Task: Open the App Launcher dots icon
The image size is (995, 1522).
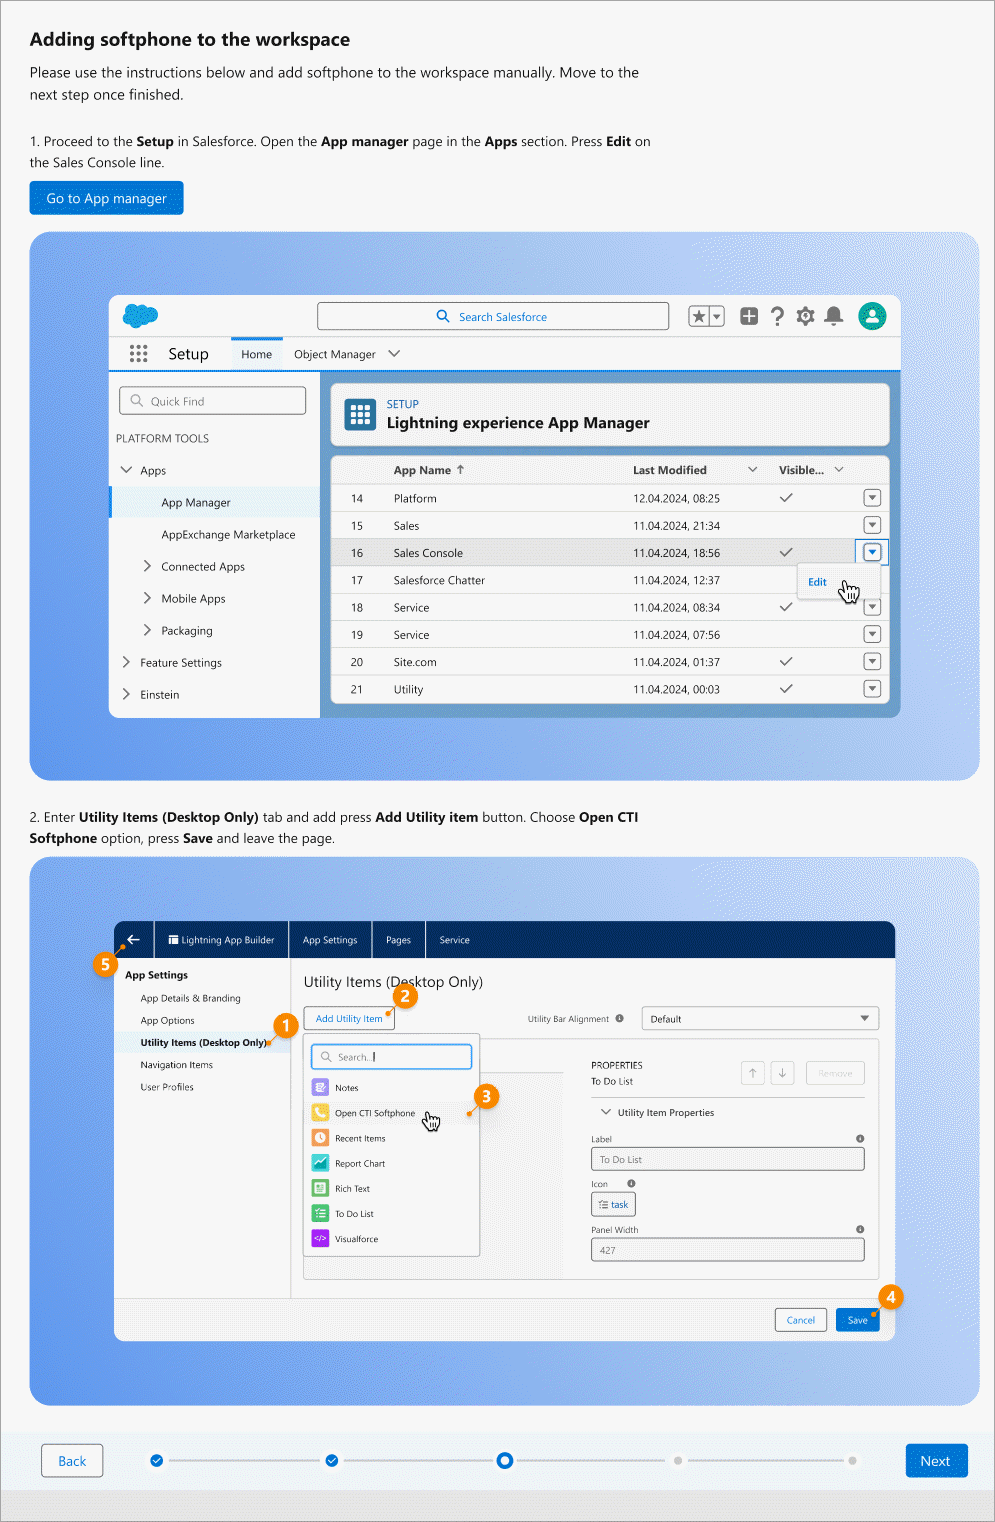Action: (138, 353)
